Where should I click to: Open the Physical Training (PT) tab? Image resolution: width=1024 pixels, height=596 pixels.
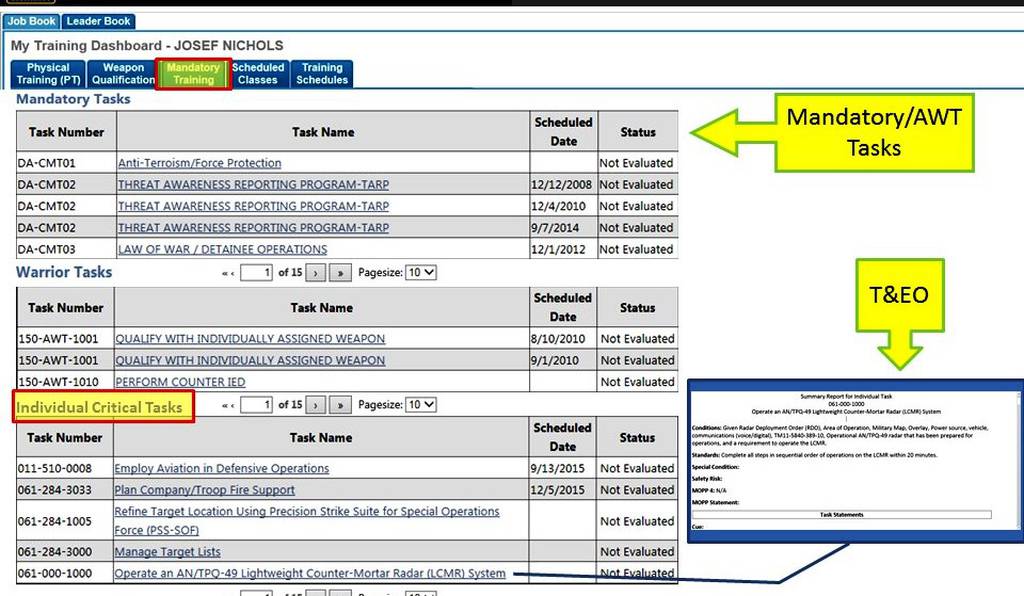pos(48,74)
